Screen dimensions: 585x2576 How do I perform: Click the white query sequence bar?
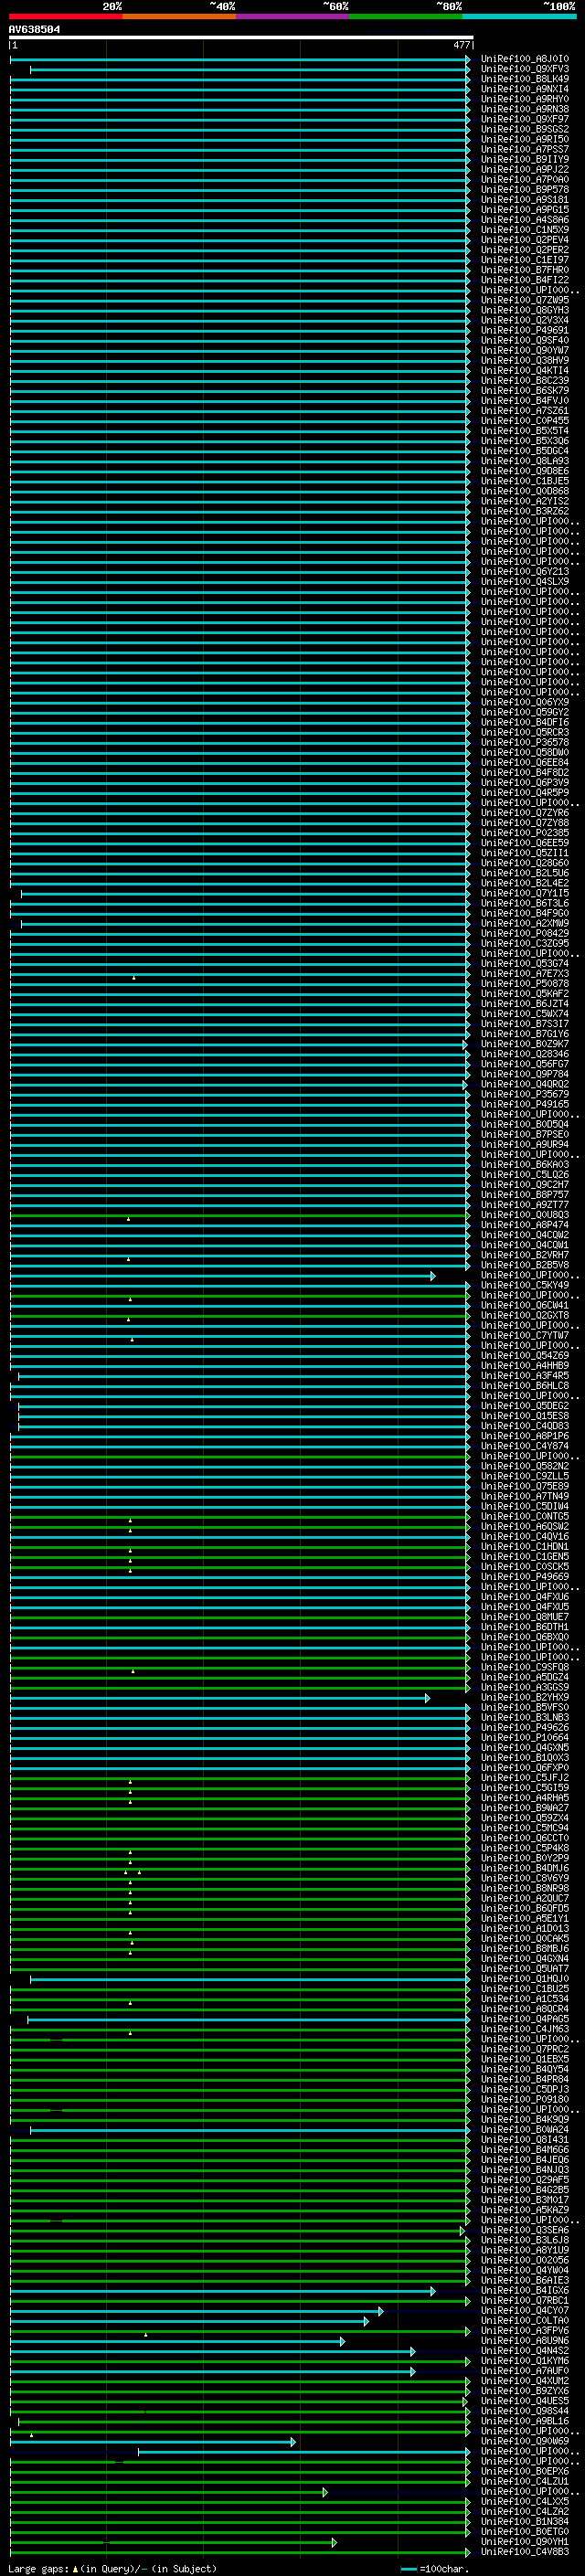(240, 38)
